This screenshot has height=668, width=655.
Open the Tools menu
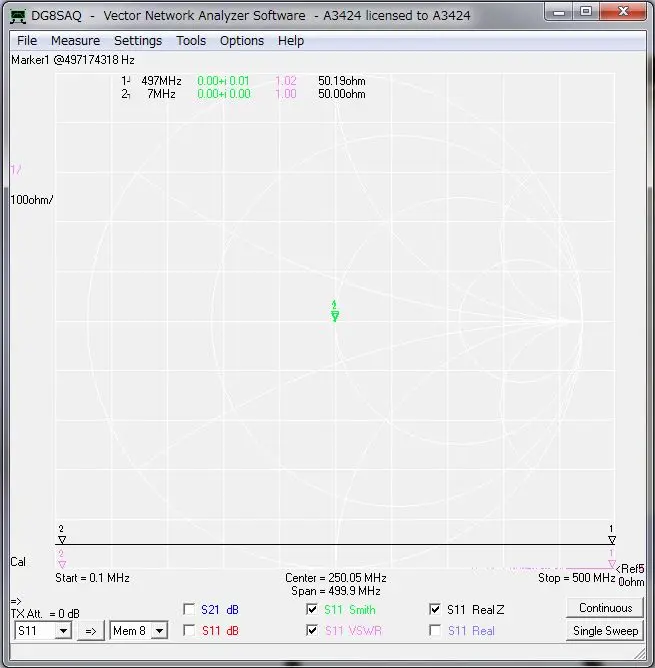(x=191, y=41)
